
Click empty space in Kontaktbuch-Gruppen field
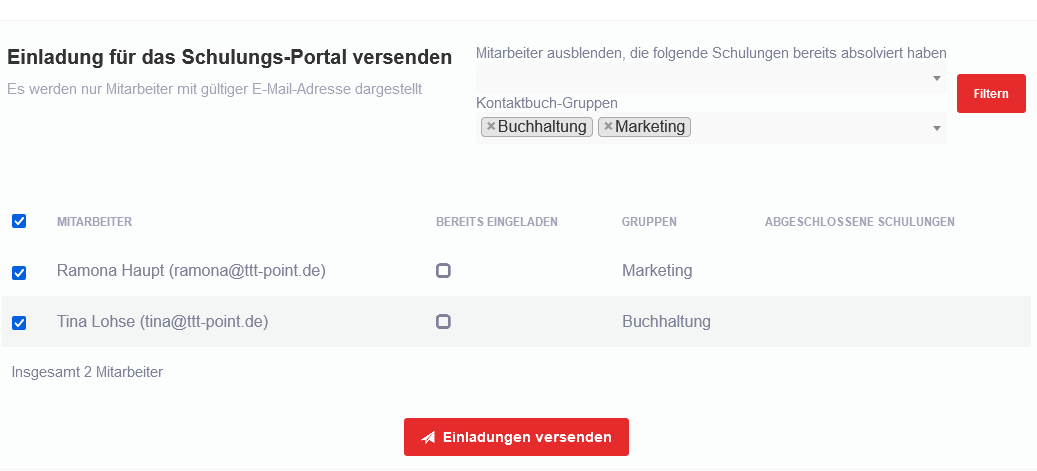(810, 128)
